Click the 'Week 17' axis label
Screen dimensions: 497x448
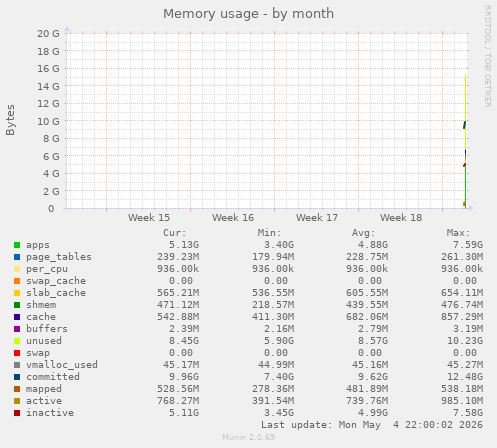click(317, 218)
